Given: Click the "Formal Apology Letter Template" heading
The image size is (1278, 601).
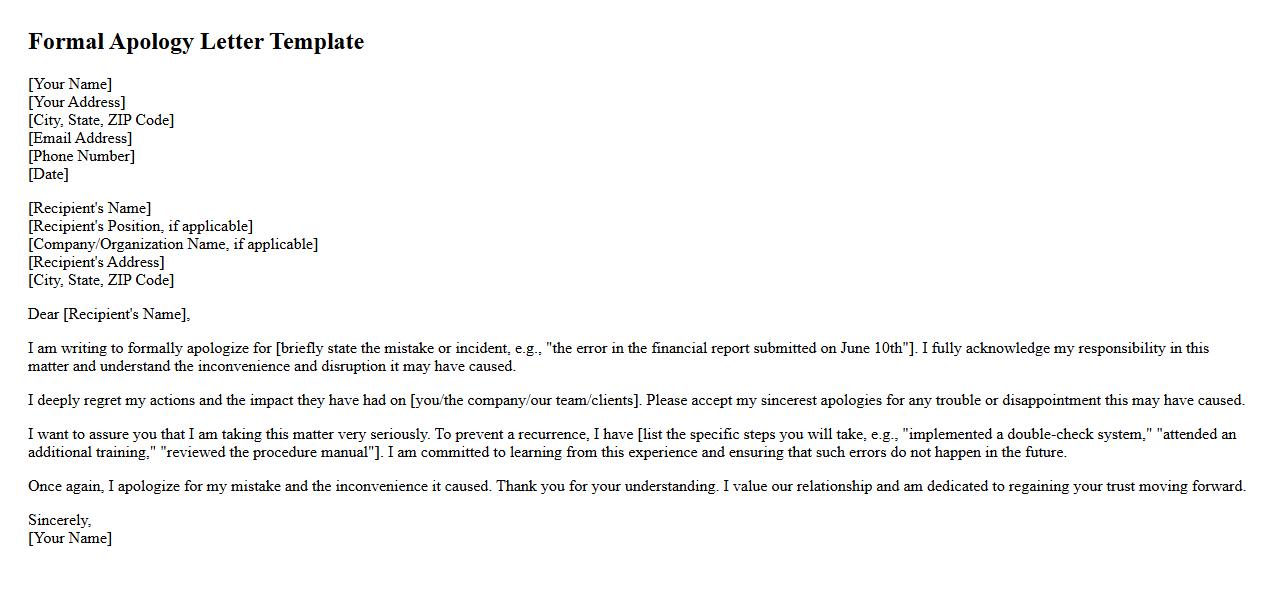Looking at the screenshot, I should pyautogui.click(x=196, y=42).
